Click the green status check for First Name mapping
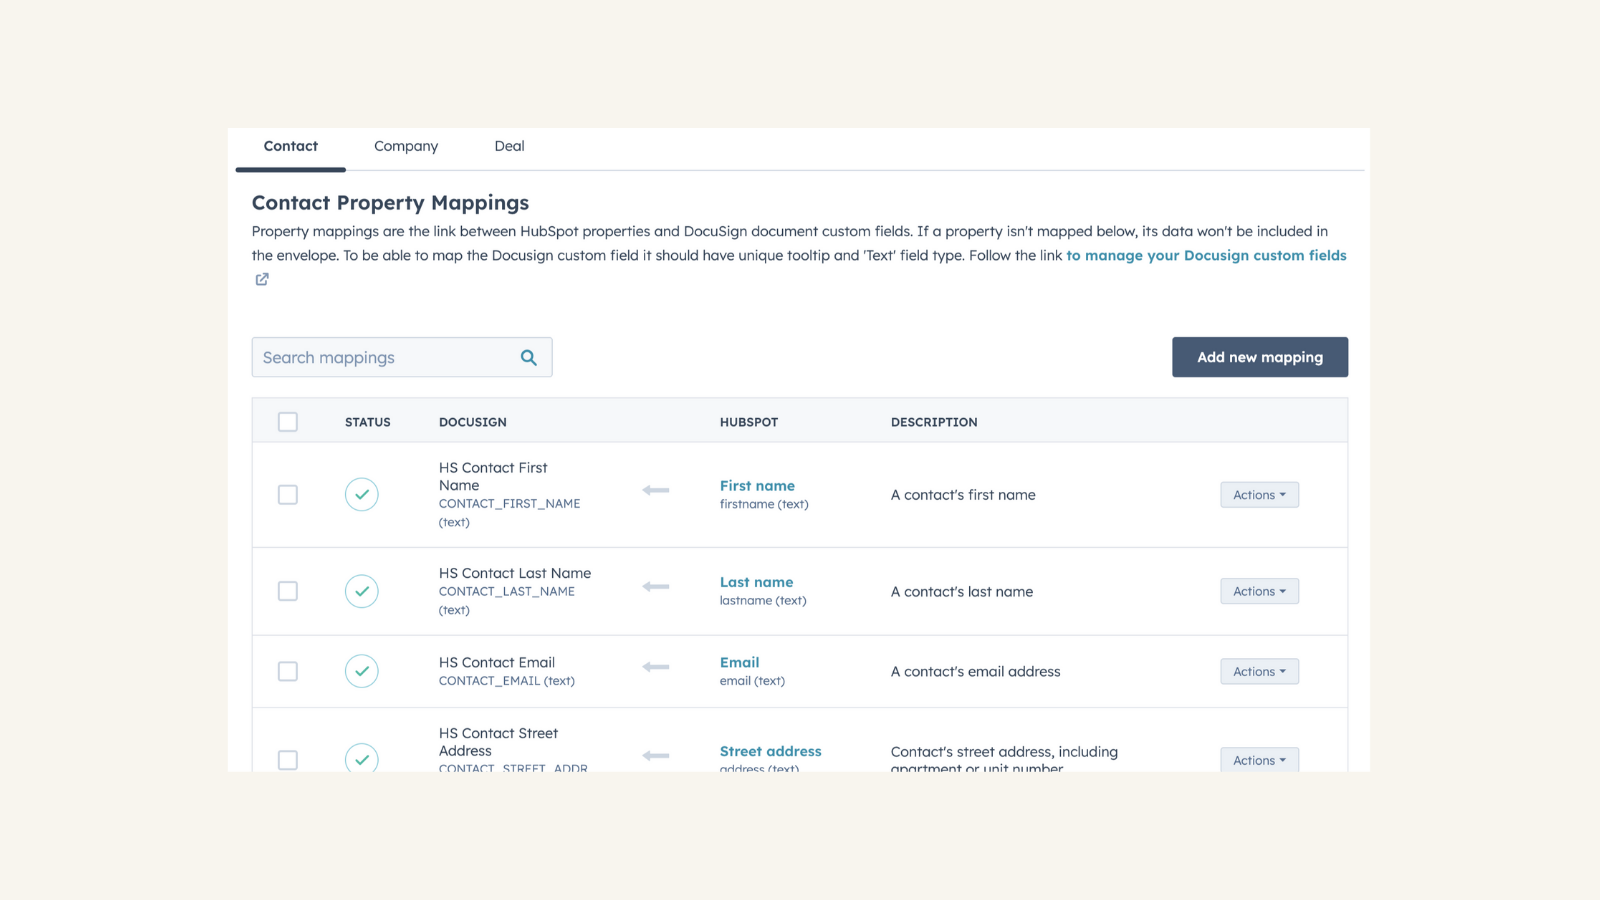Viewport: 1600px width, 900px height. click(x=361, y=494)
